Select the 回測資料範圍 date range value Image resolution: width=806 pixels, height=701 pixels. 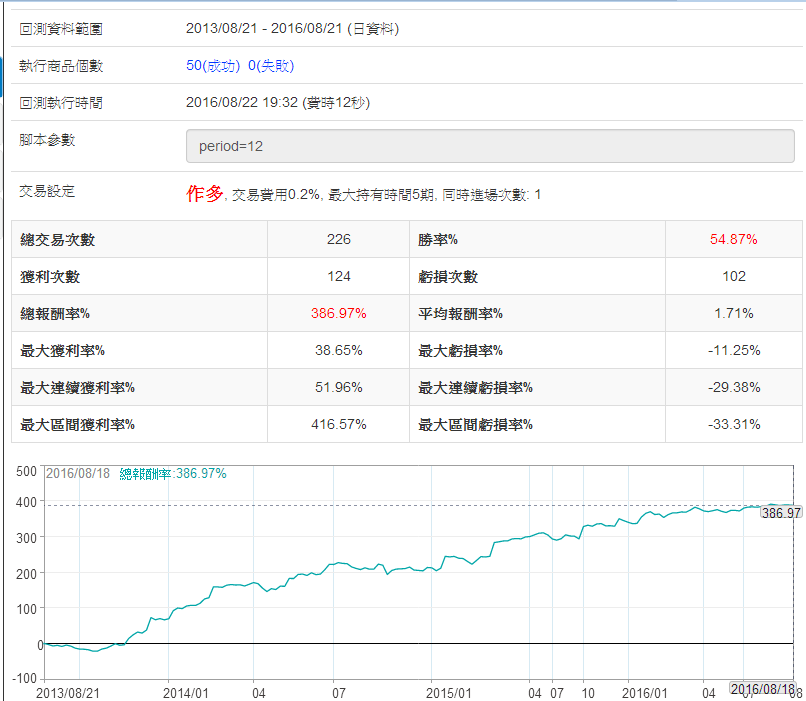pyautogui.click(x=293, y=29)
